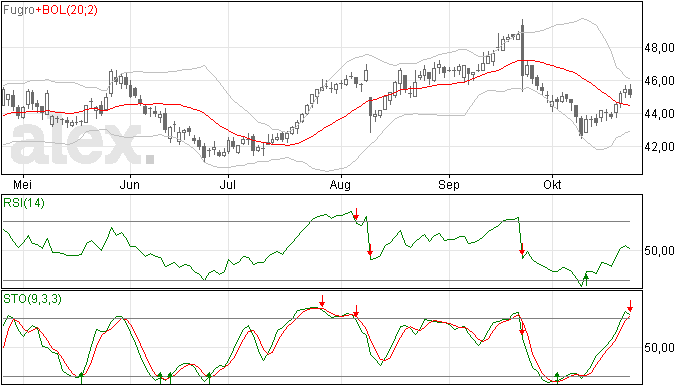The width and height of the screenshot is (690, 387).
Task: Click the Sep month label
Action: (449, 185)
